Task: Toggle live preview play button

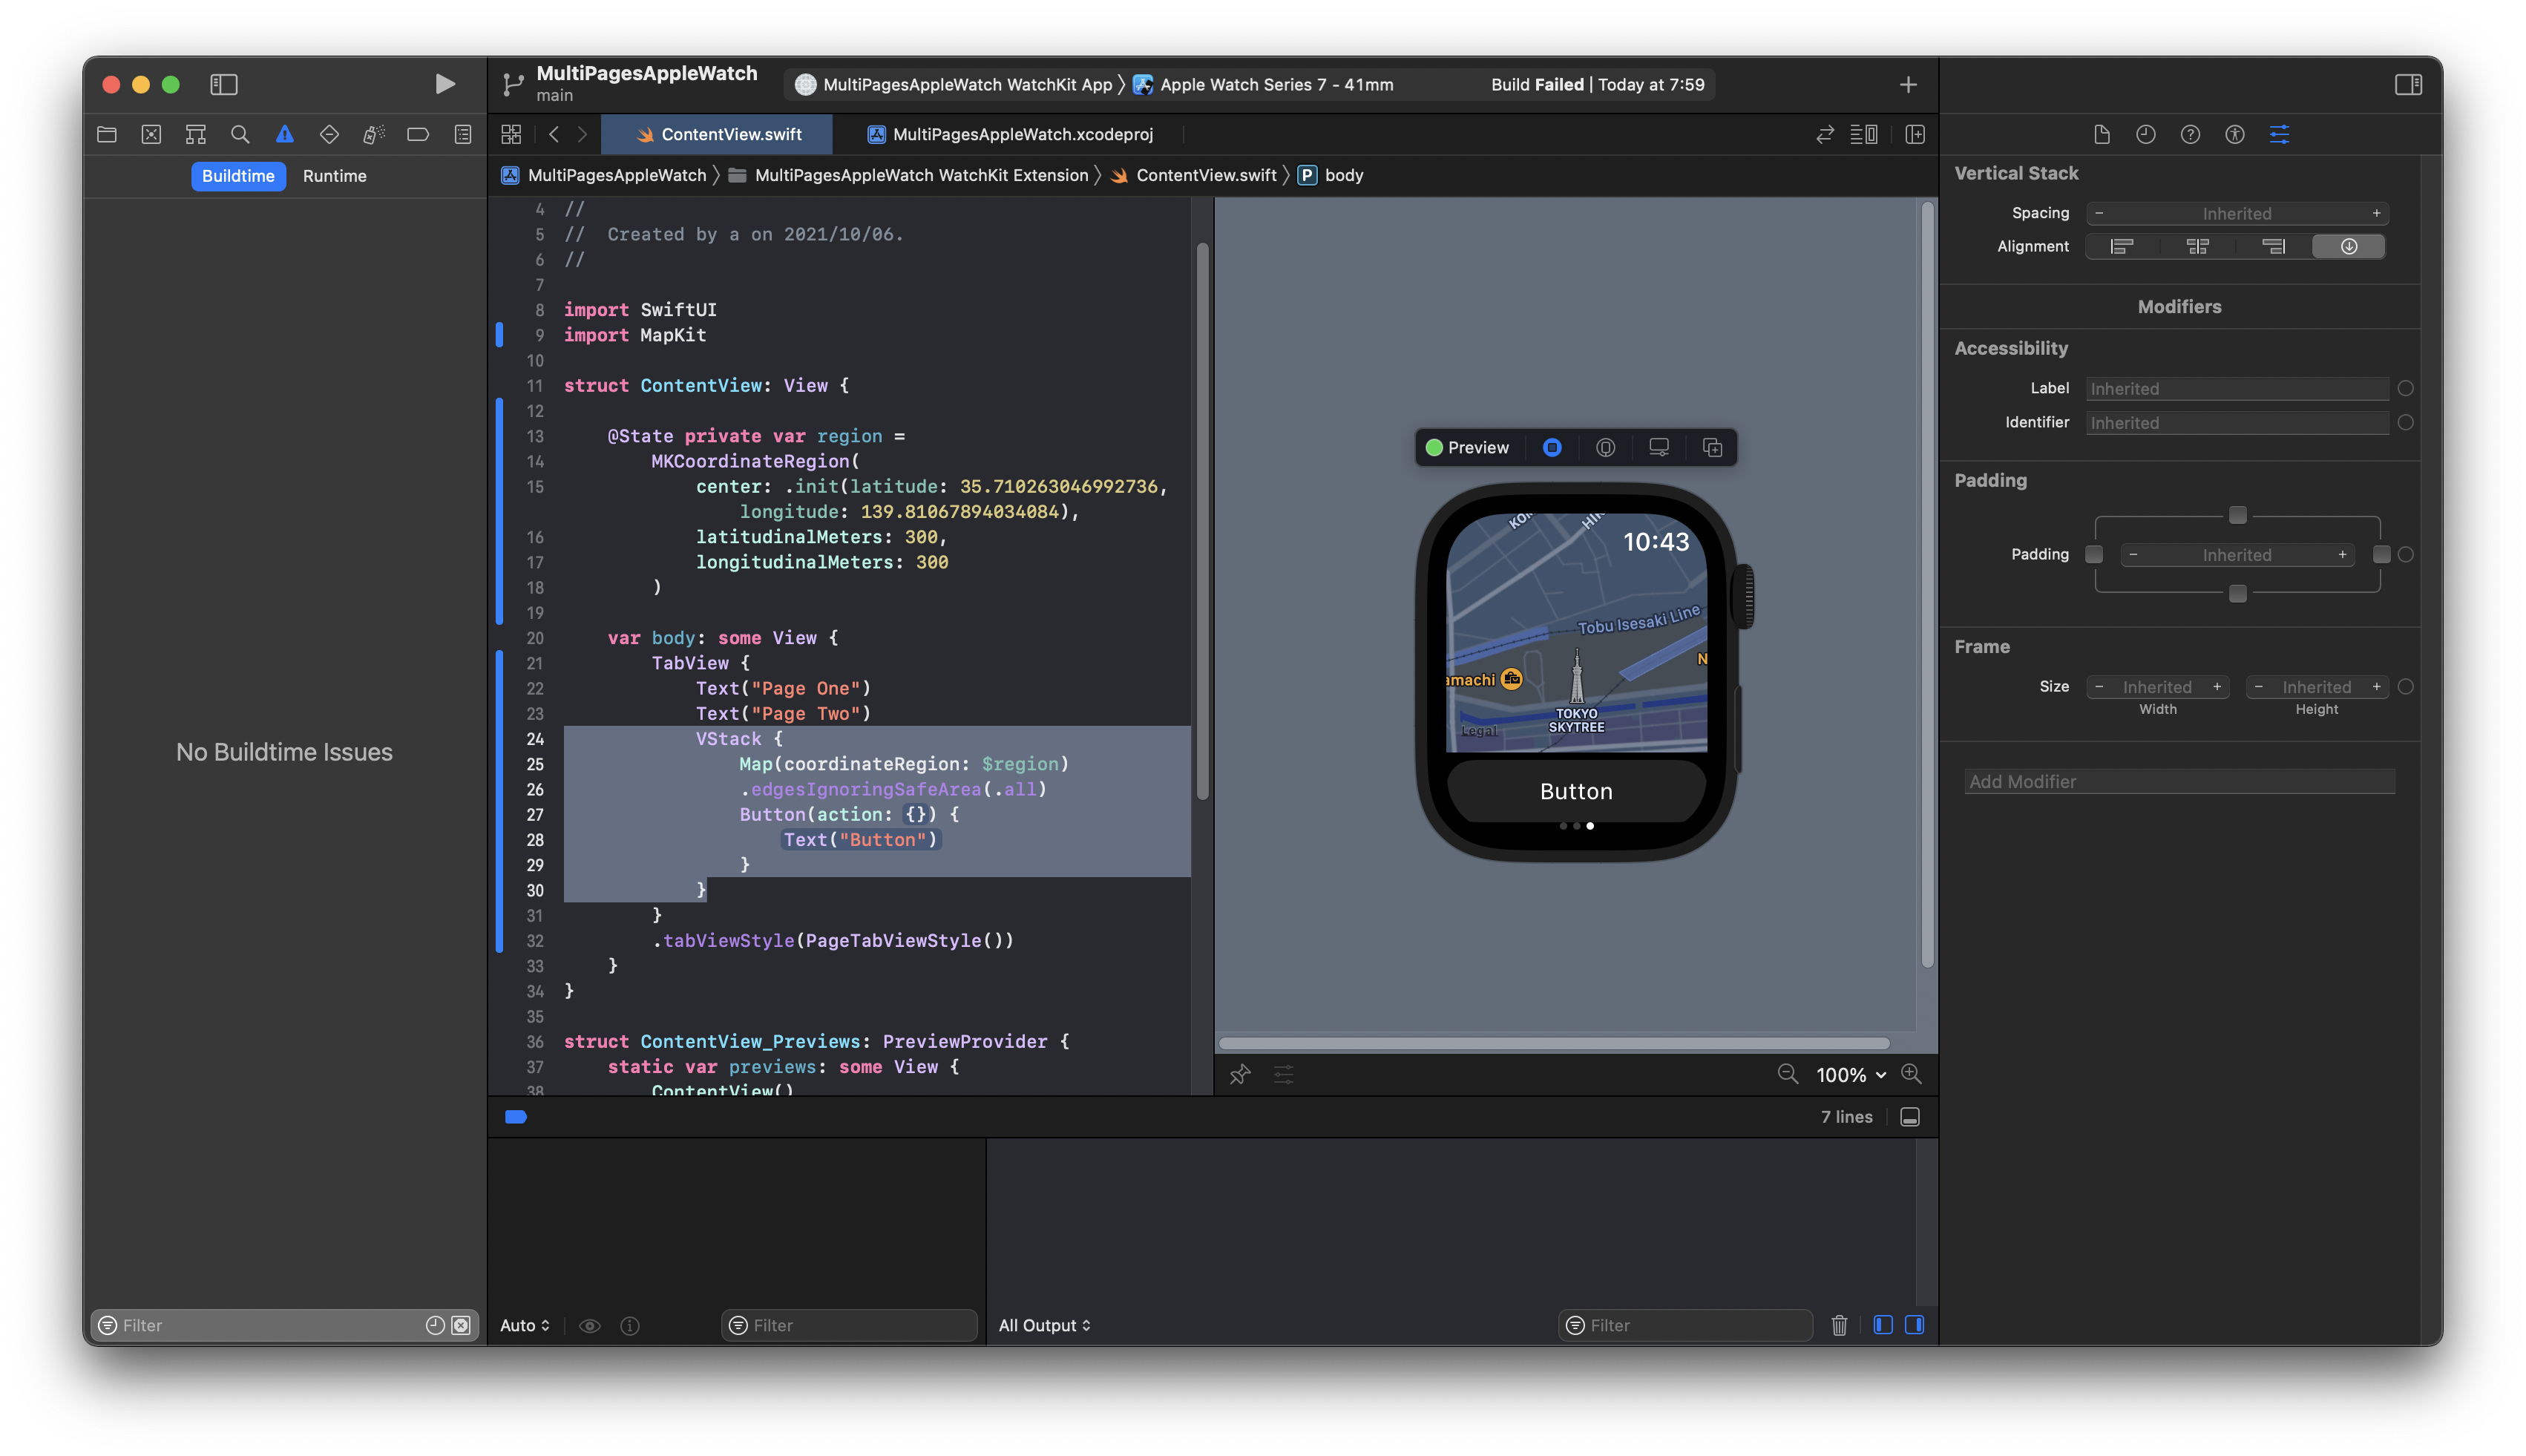Action: 1552,447
